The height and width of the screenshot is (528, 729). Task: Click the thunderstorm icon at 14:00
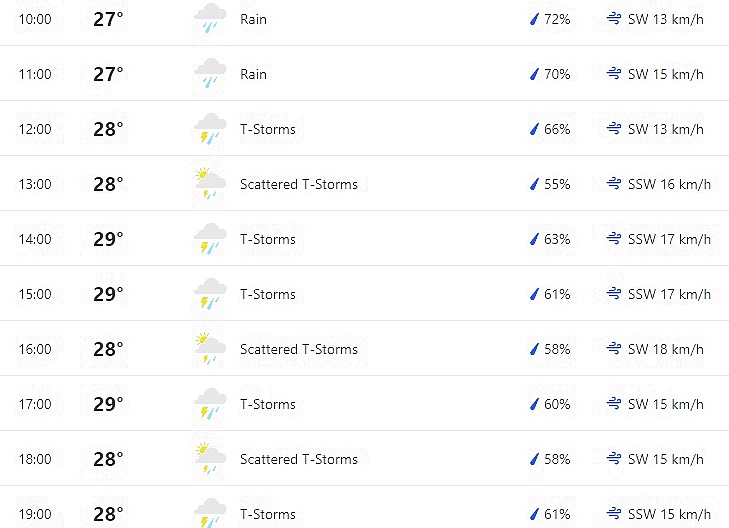210,238
